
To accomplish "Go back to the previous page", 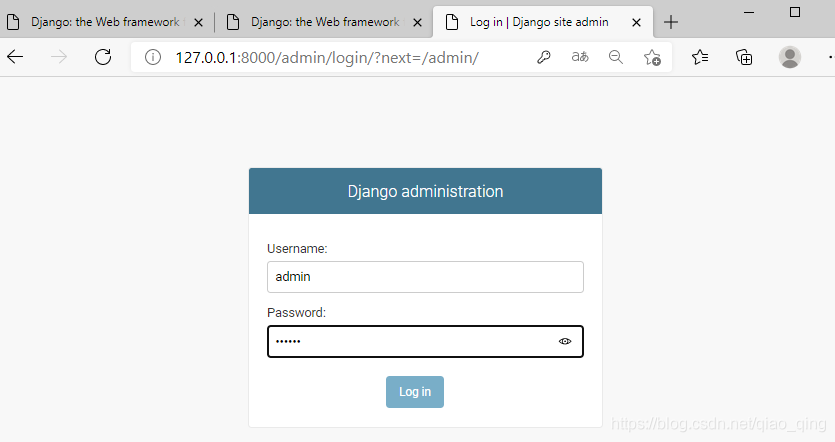I will (15, 56).
